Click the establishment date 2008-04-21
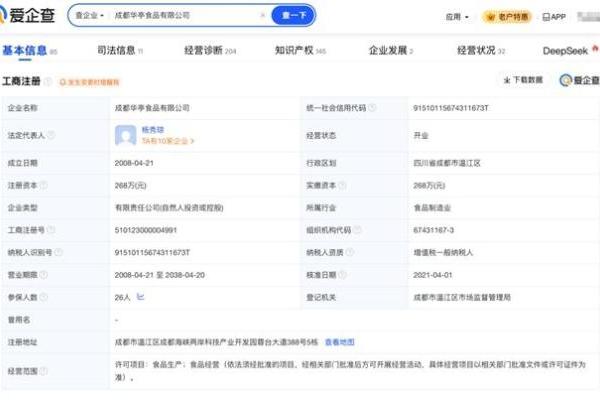 point(134,163)
